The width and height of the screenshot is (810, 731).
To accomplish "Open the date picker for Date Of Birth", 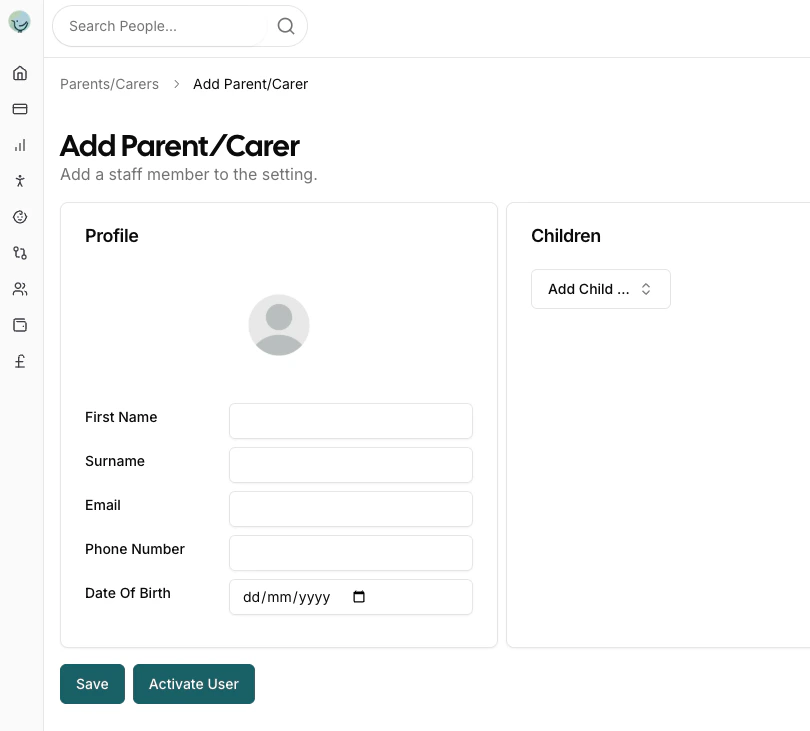I will coord(358,597).
